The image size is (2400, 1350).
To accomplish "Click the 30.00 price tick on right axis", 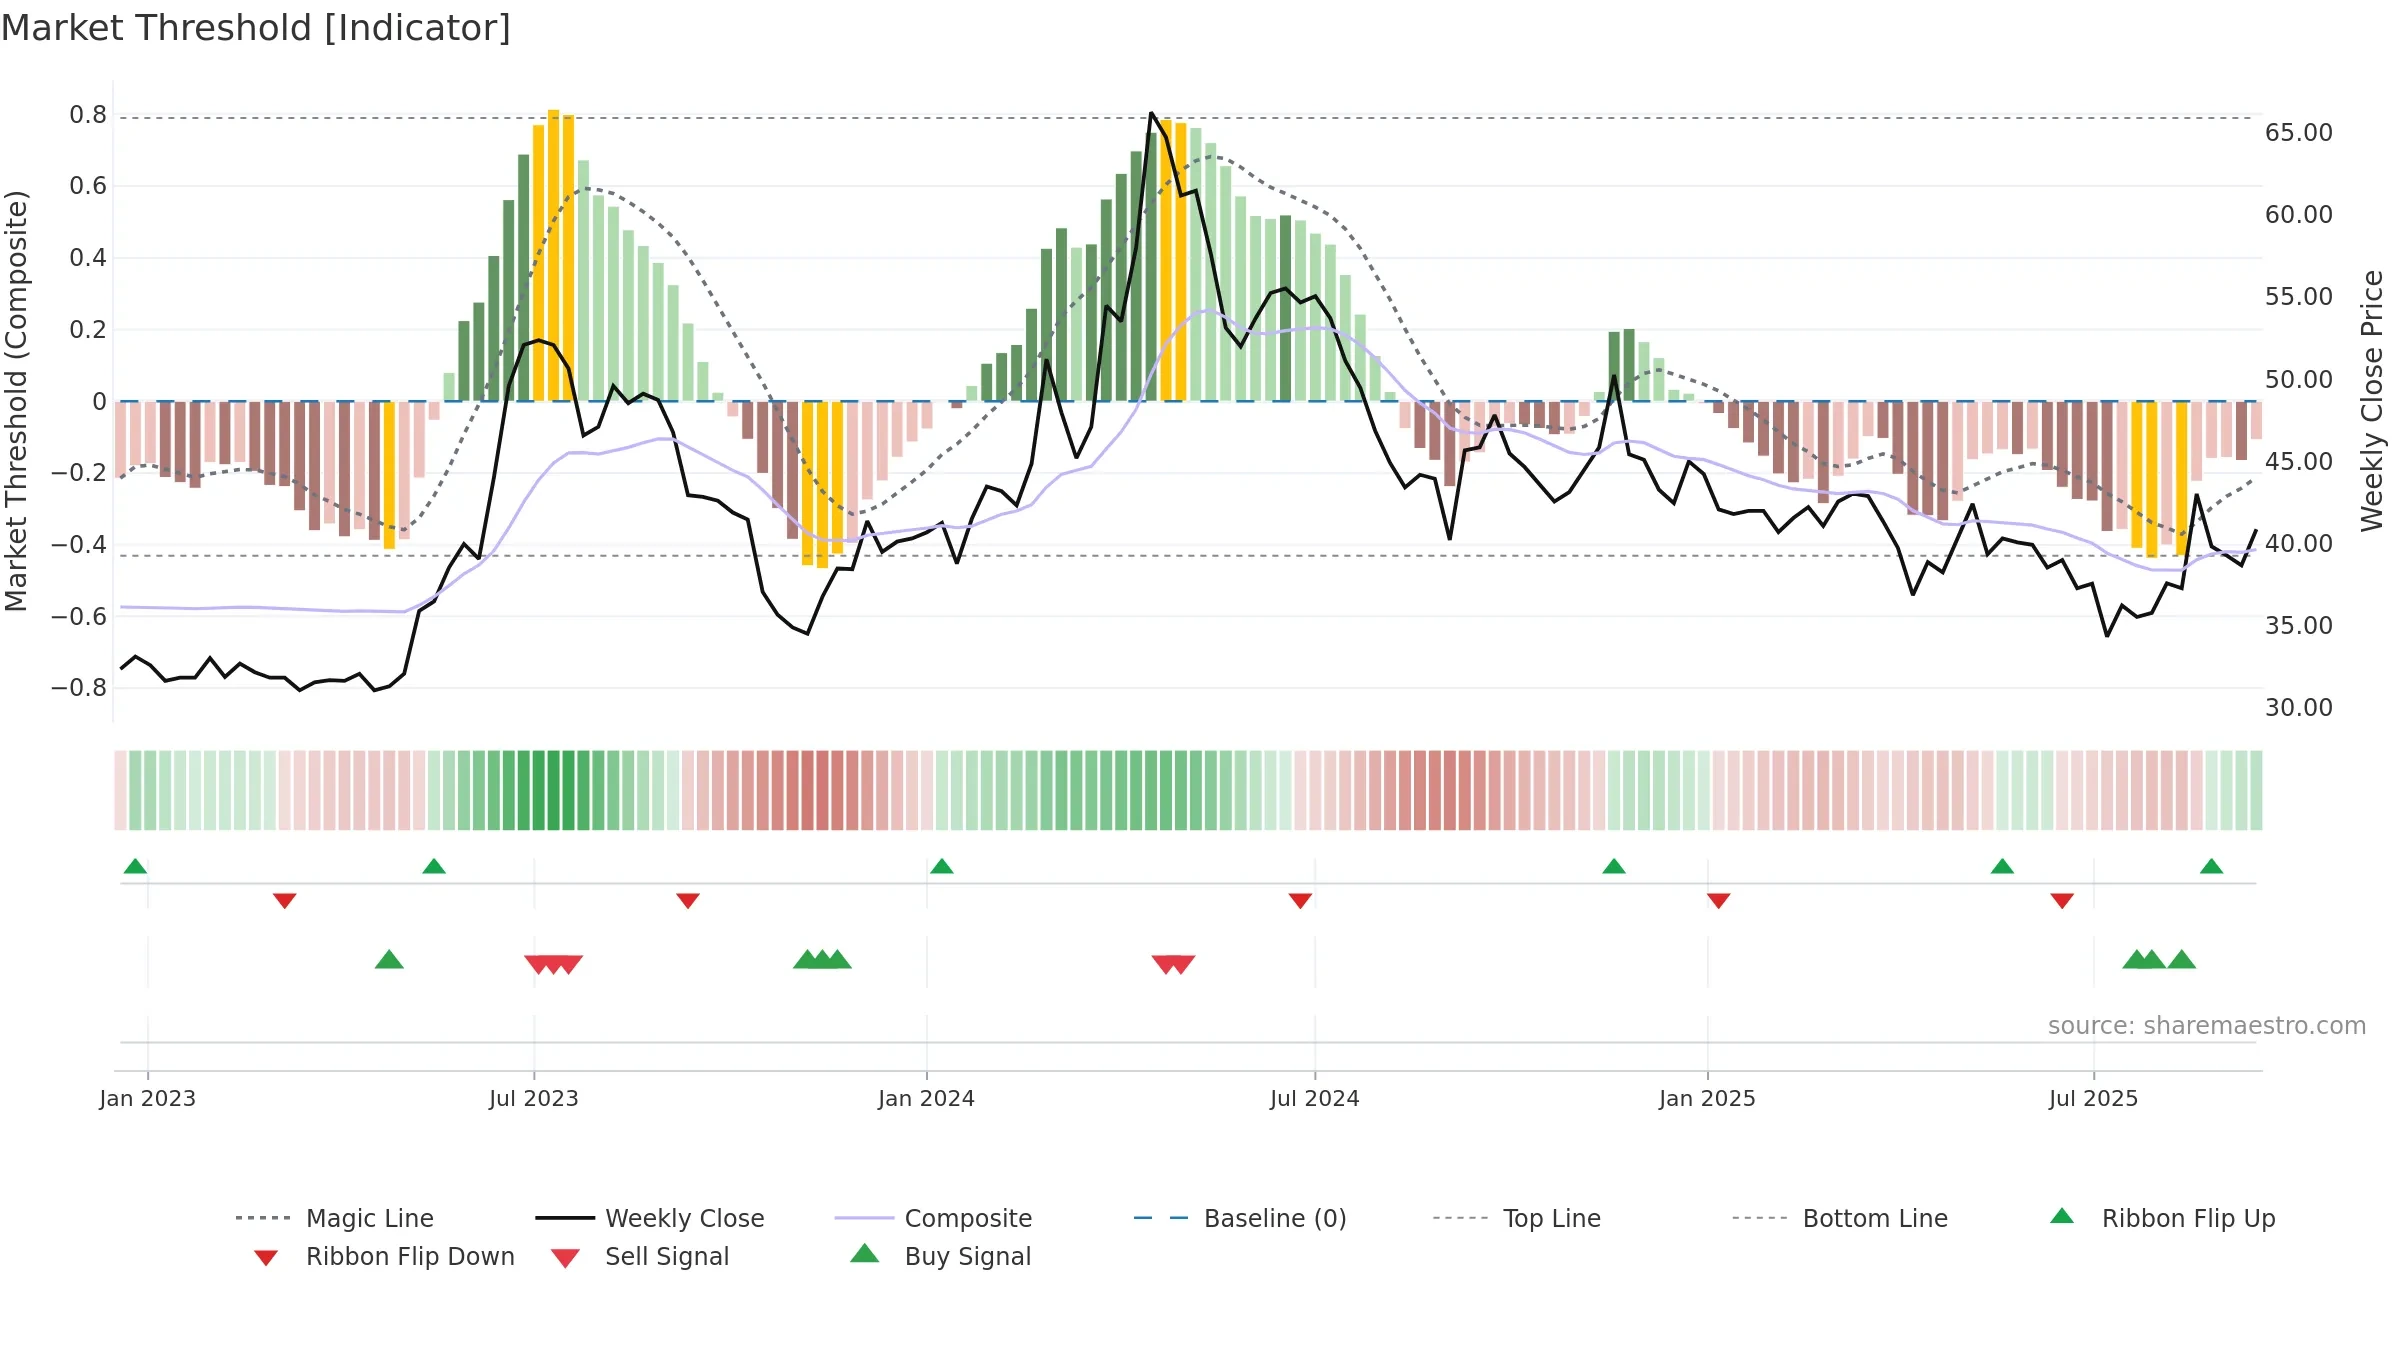I will point(2299,708).
